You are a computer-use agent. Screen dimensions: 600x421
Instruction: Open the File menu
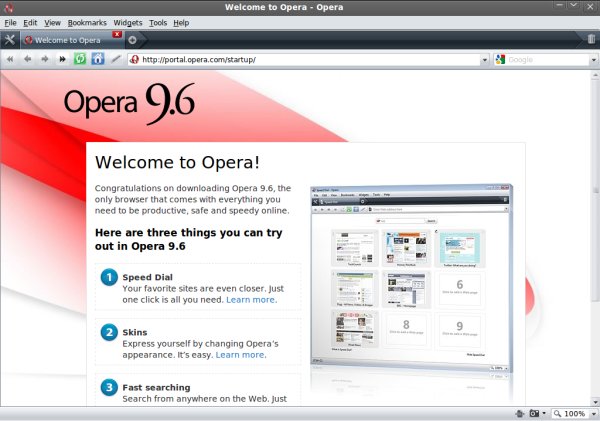click(10, 23)
